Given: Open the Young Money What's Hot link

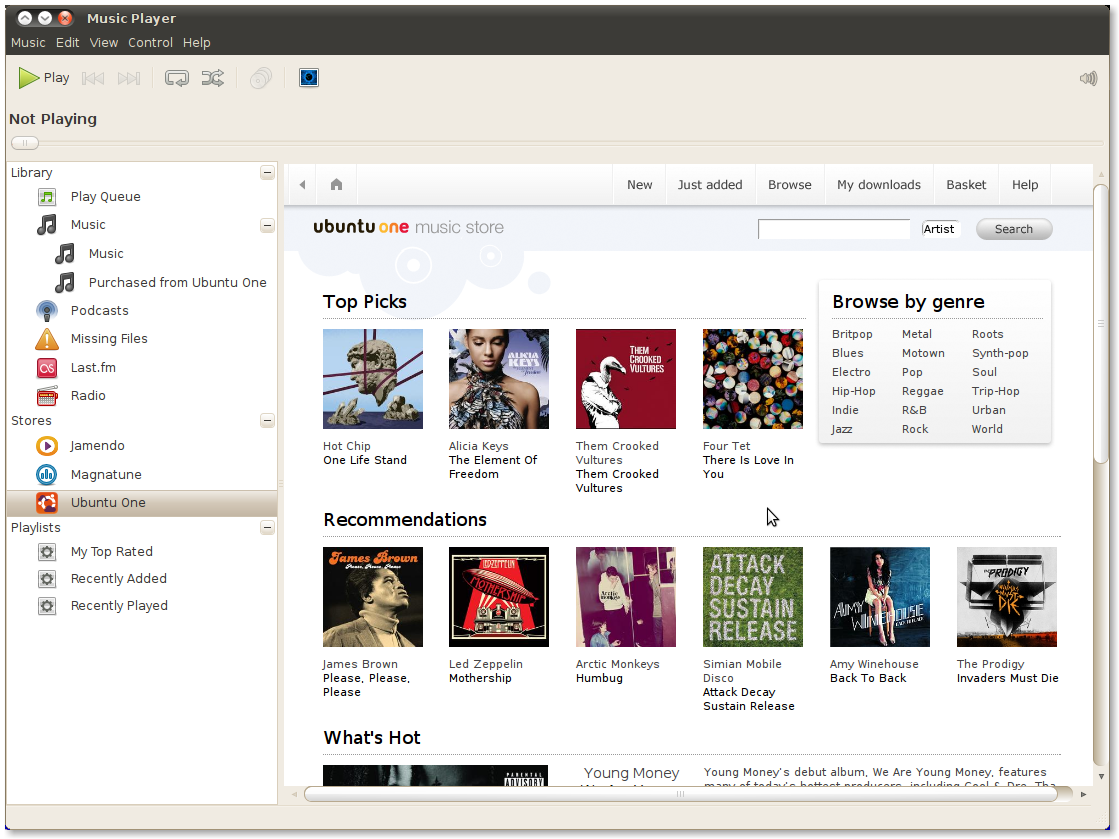Looking at the screenshot, I should (x=631, y=773).
